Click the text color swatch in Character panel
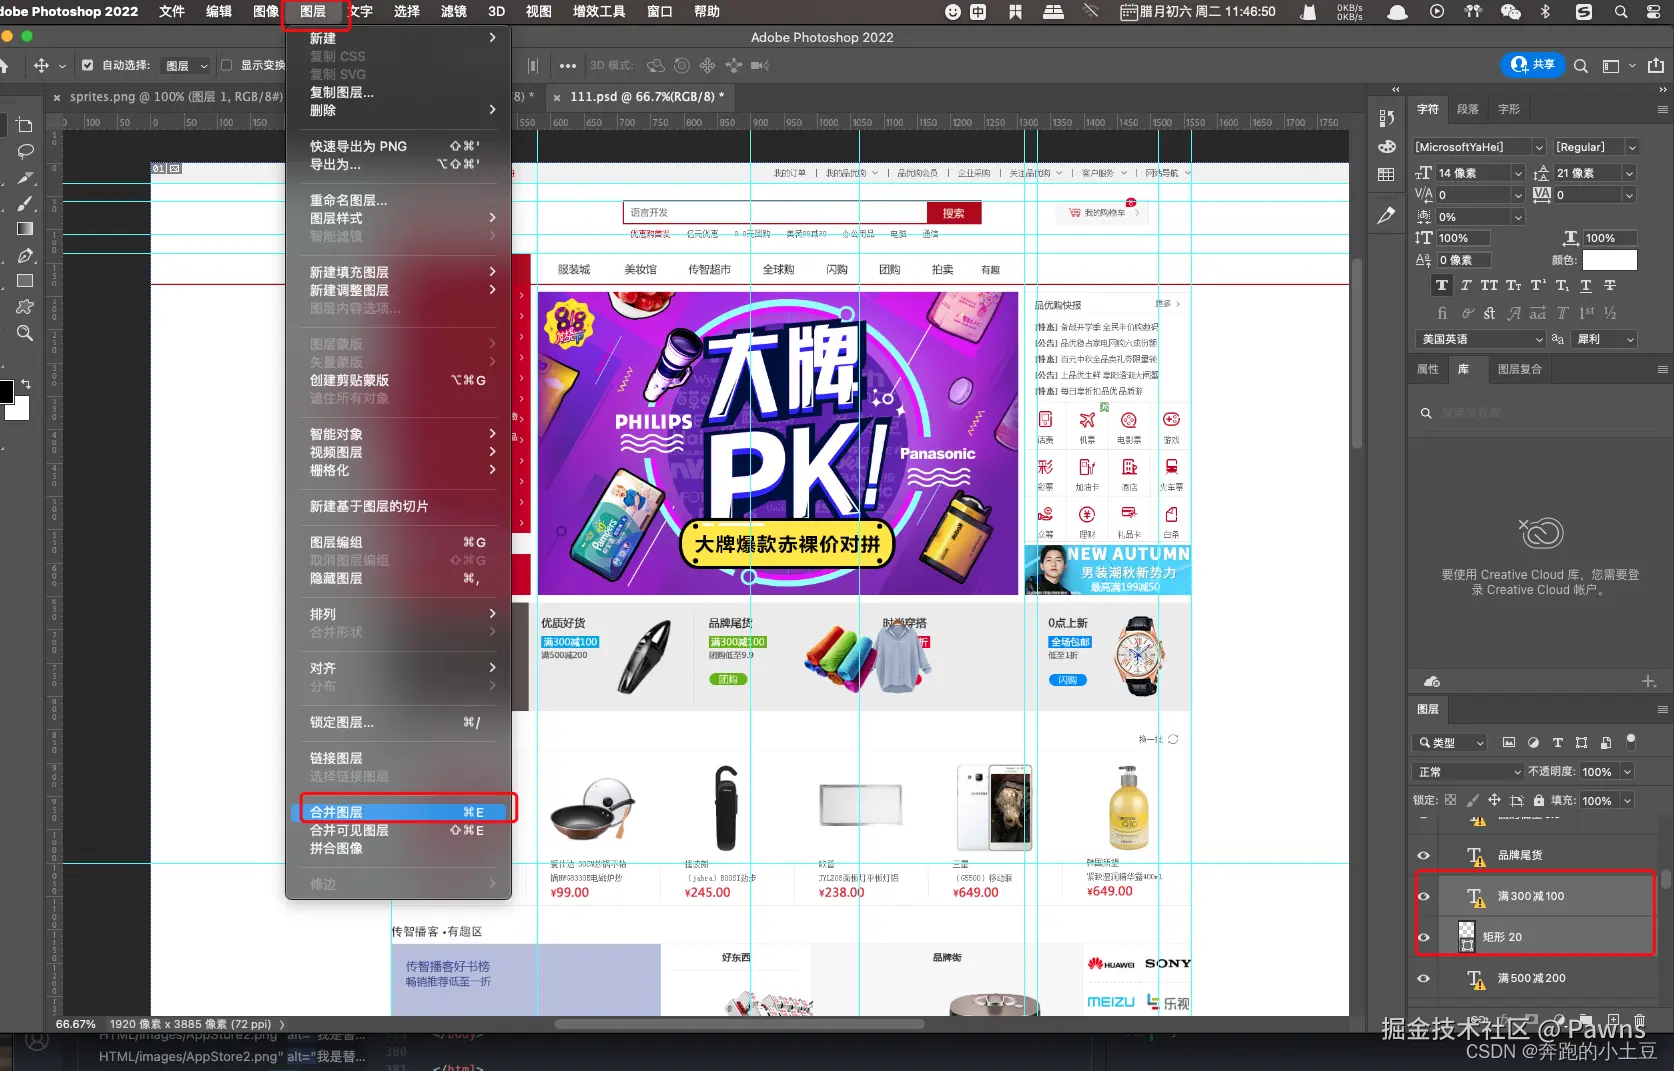Viewport: 1674px width, 1071px height. pyautogui.click(x=1610, y=260)
